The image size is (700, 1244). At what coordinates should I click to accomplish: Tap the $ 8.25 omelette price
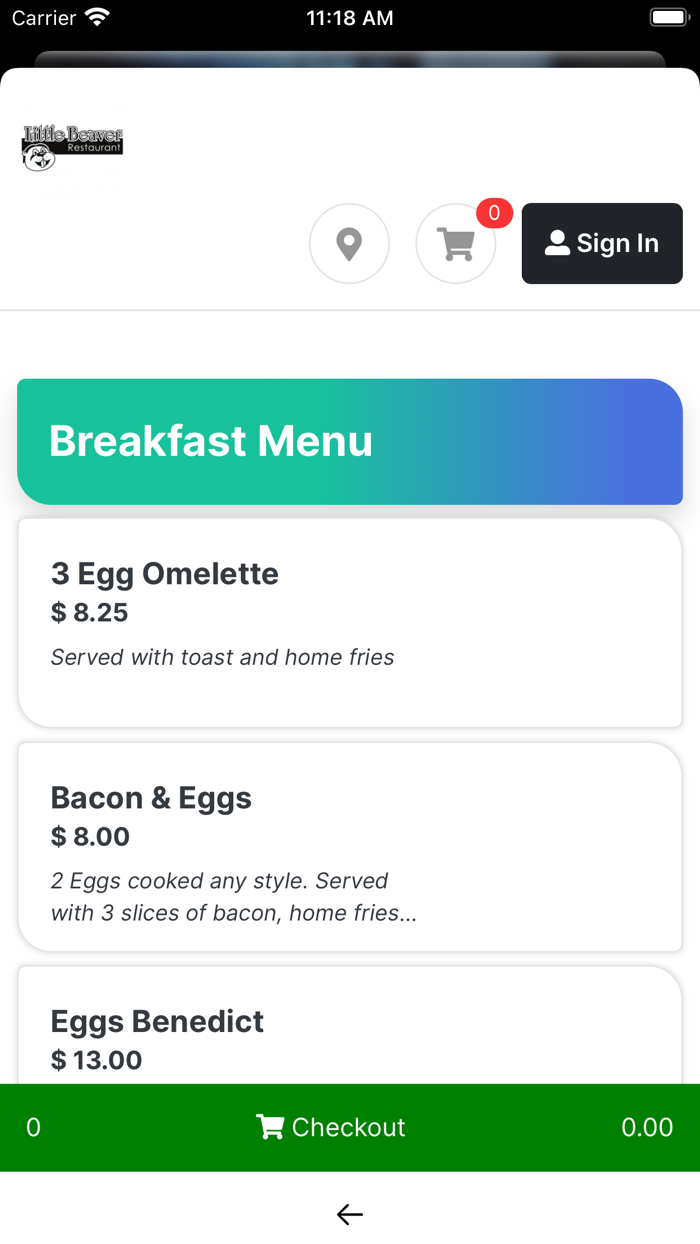click(x=90, y=612)
